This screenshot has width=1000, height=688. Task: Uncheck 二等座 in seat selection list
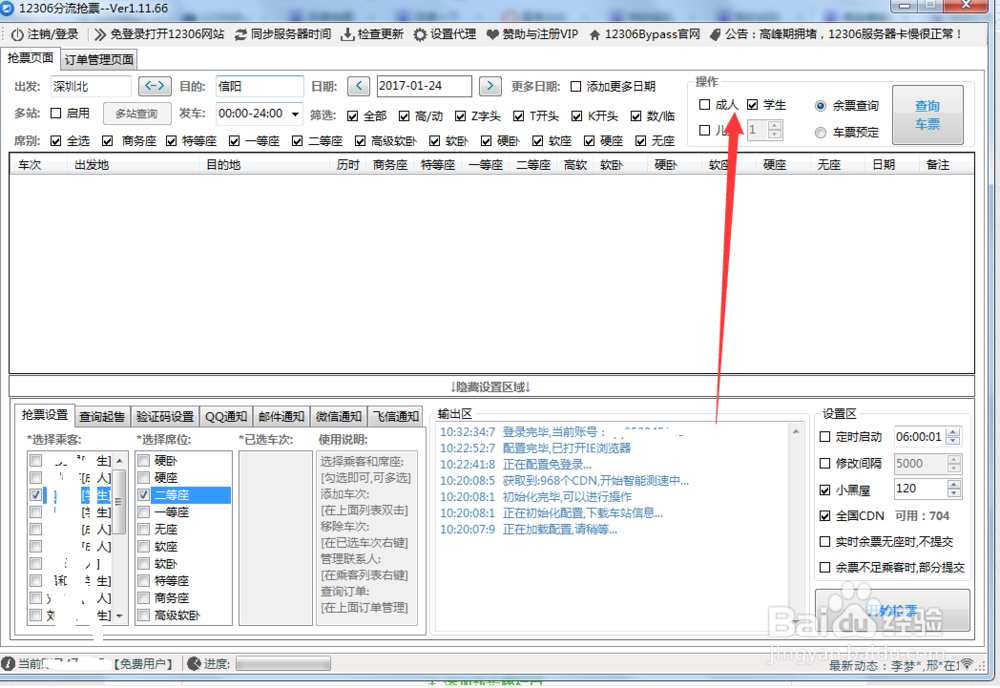144,495
